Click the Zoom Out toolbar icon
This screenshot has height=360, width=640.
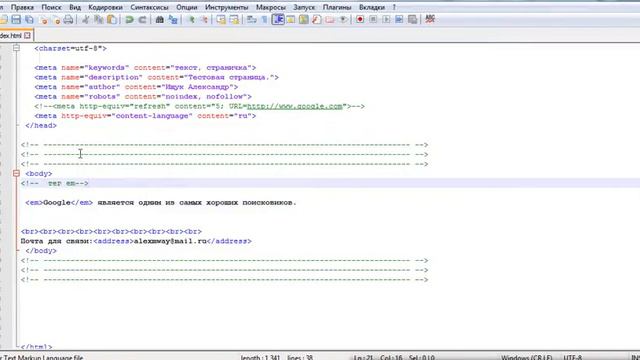(204, 19)
